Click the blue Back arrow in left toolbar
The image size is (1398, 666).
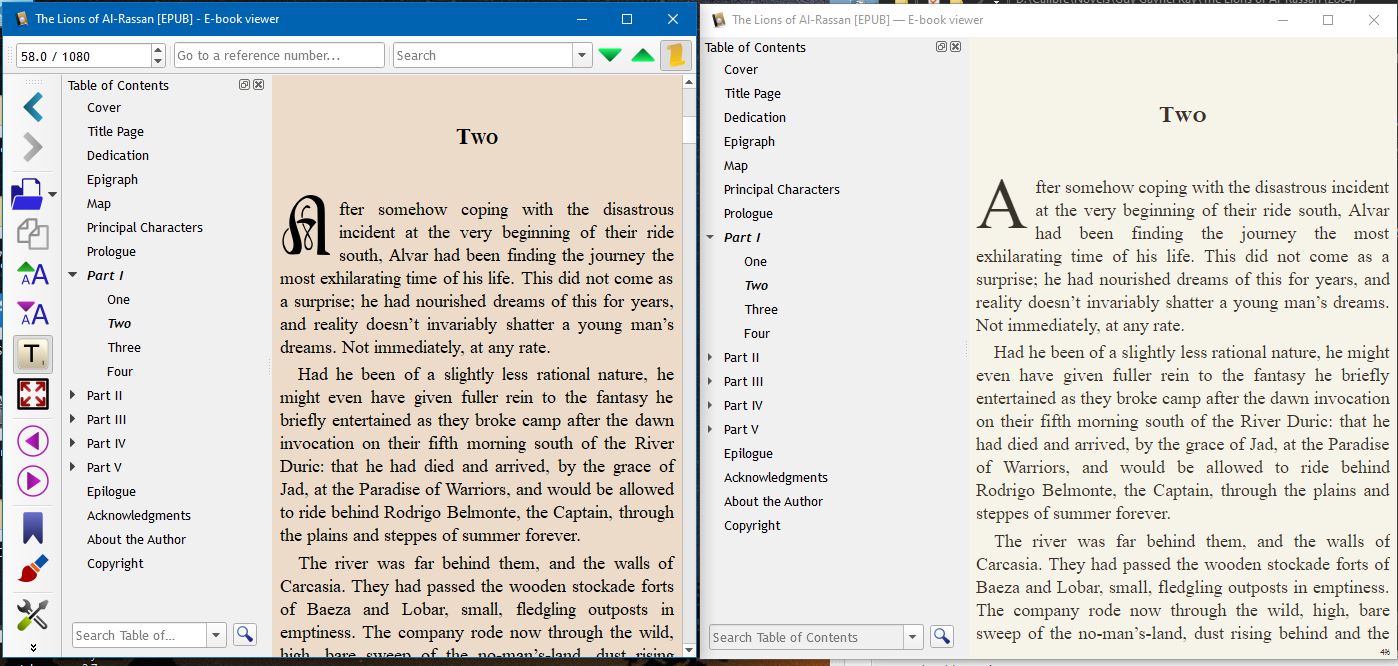[33, 106]
